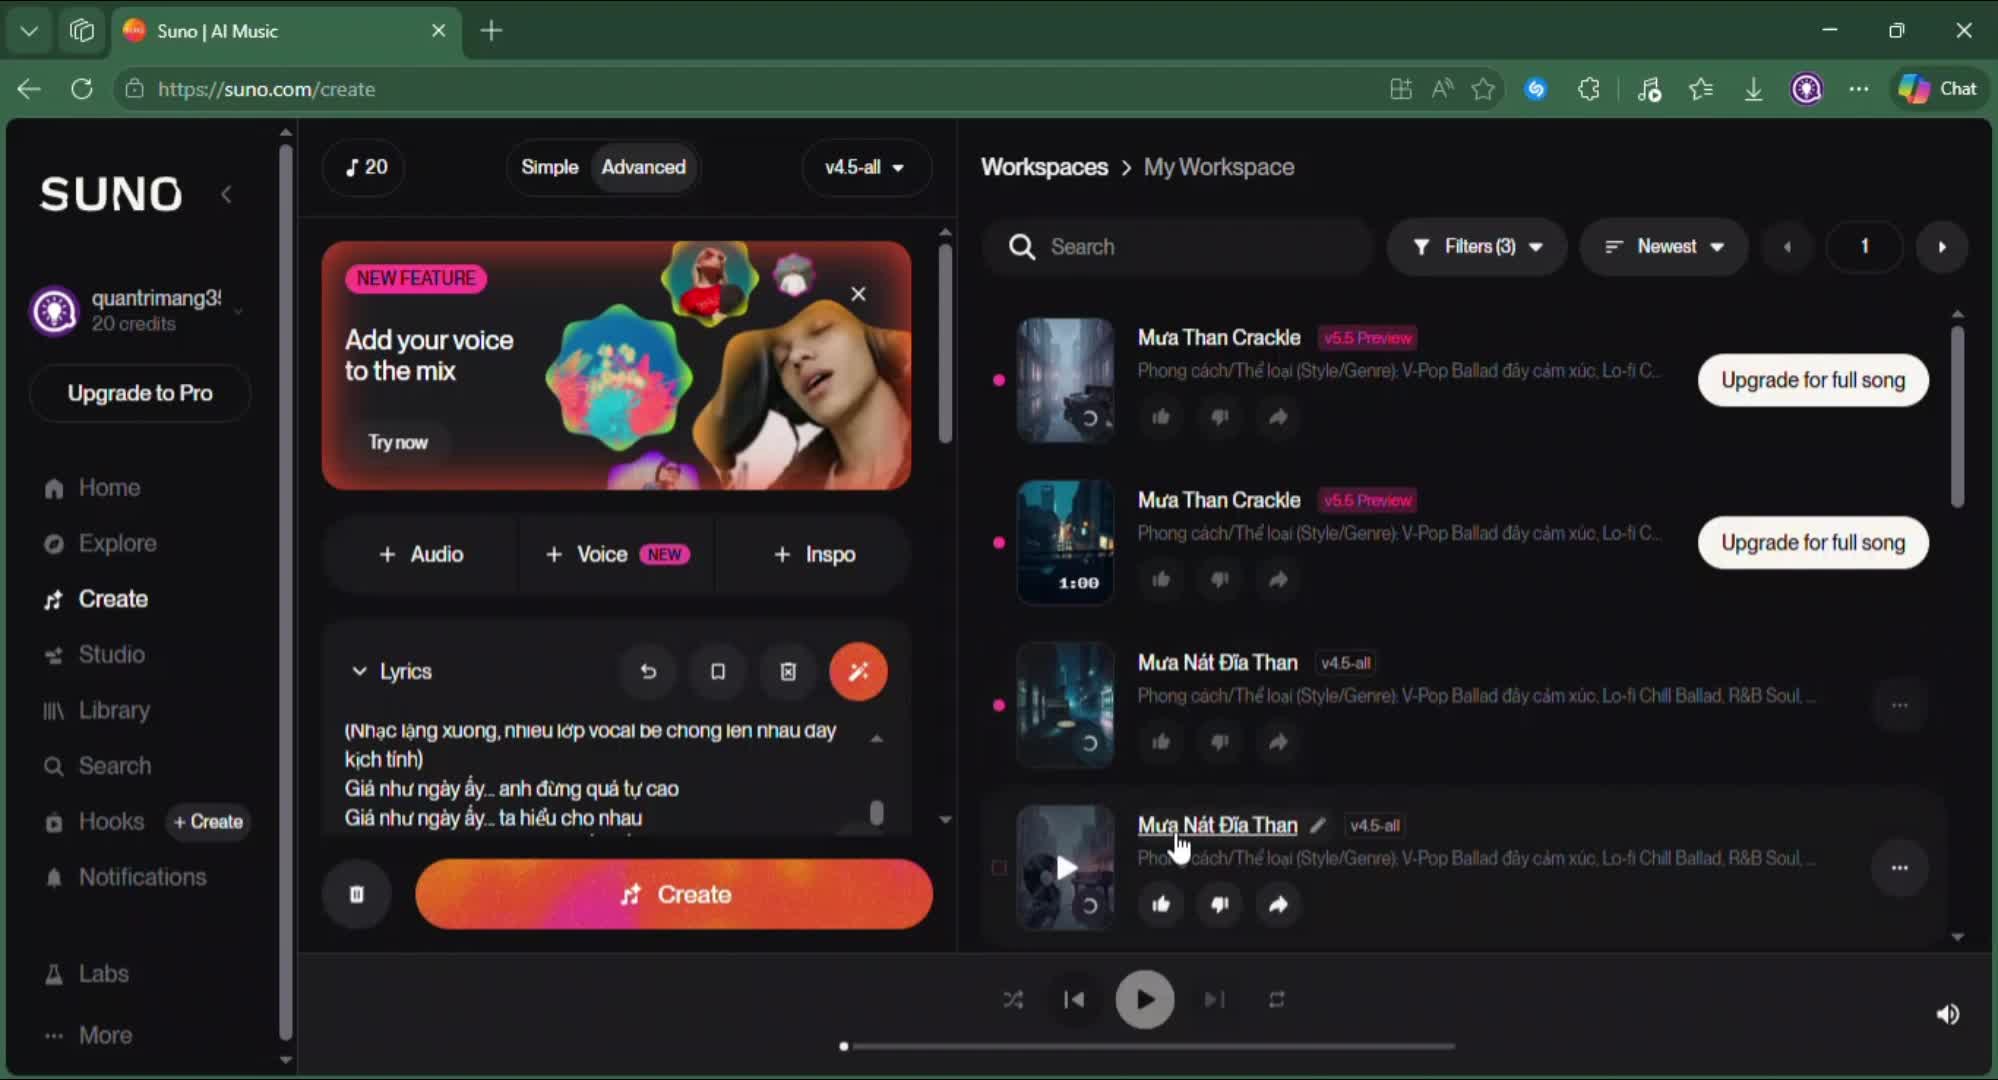Switch to Advanced mode
The height and width of the screenshot is (1080, 1998).
643,167
